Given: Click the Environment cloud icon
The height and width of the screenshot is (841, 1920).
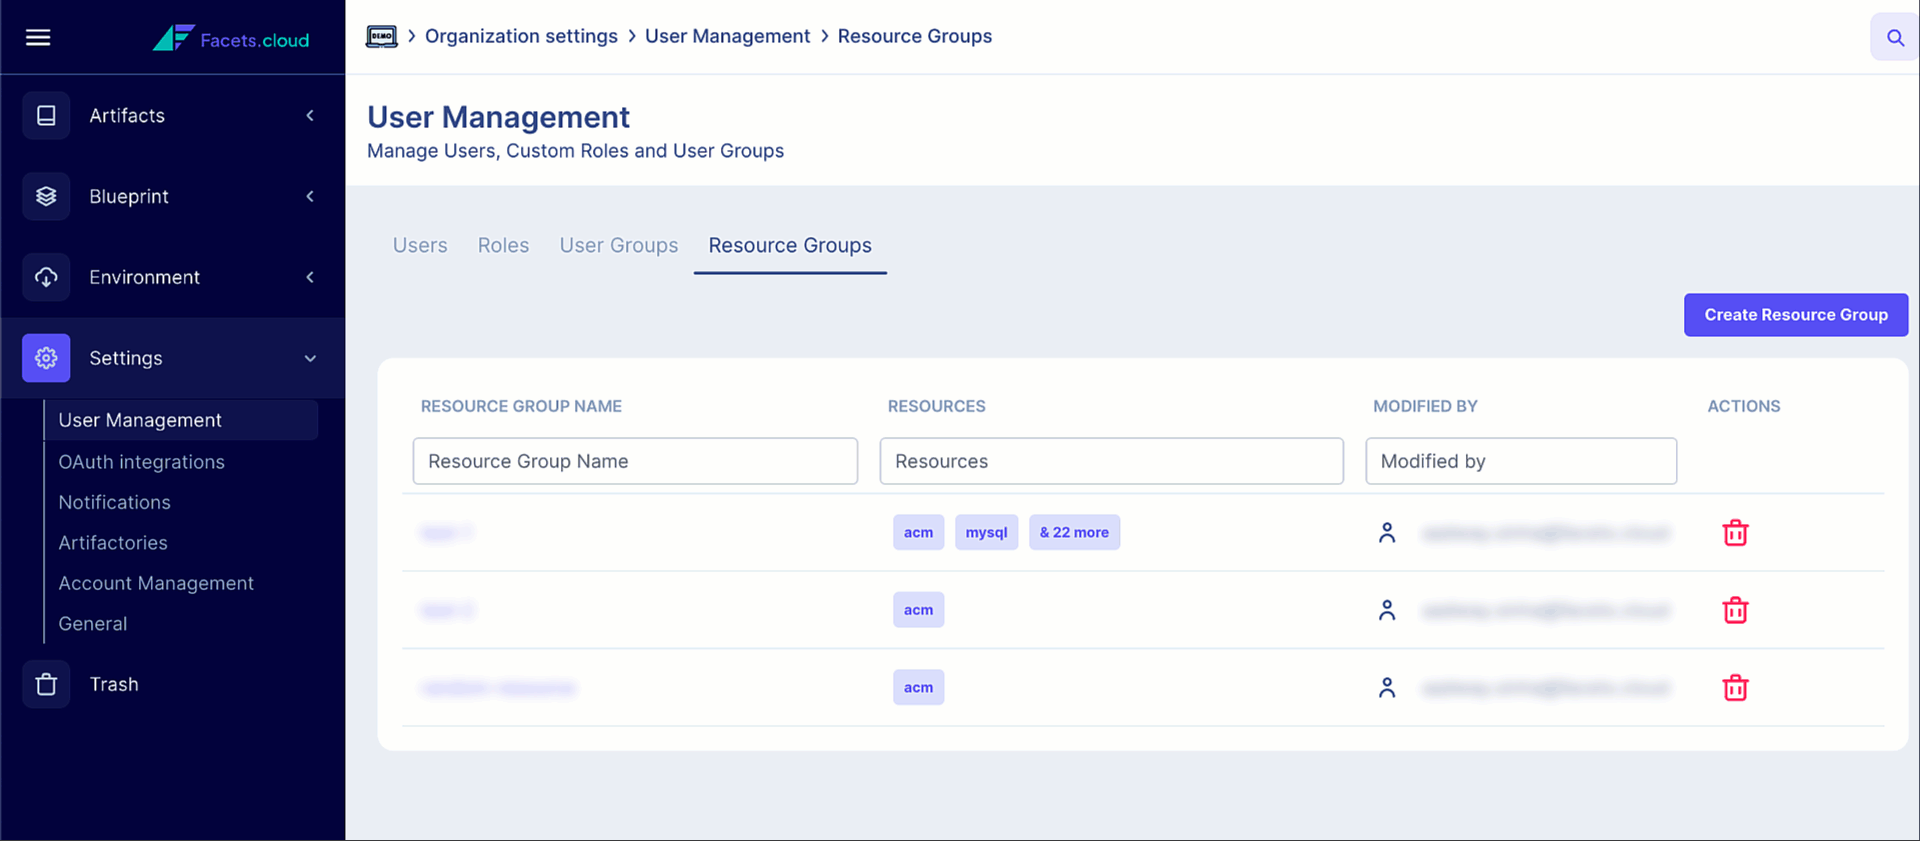Looking at the screenshot, I should point(46,277).
